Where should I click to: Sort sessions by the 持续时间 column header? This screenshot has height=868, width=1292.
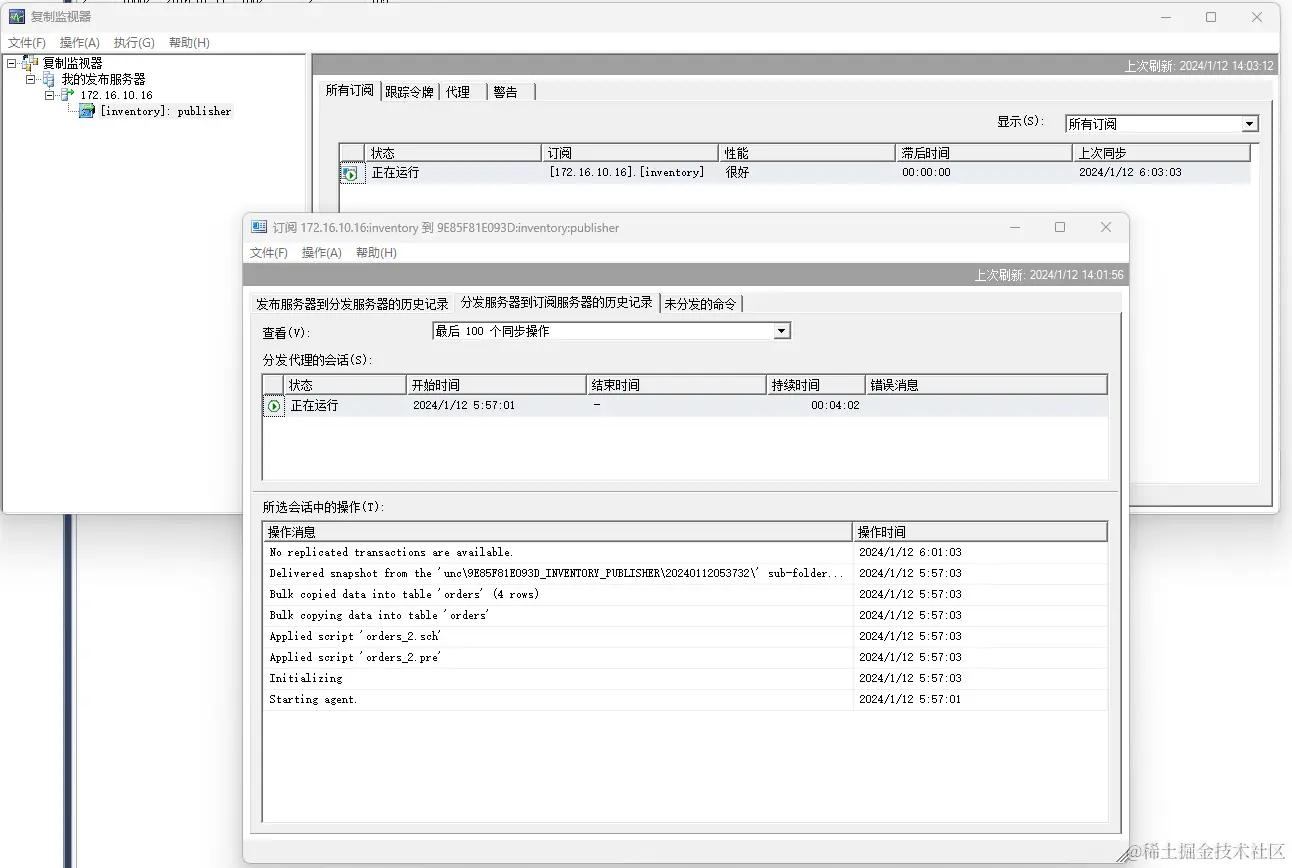pyautogui.click(x=816, y=385)
